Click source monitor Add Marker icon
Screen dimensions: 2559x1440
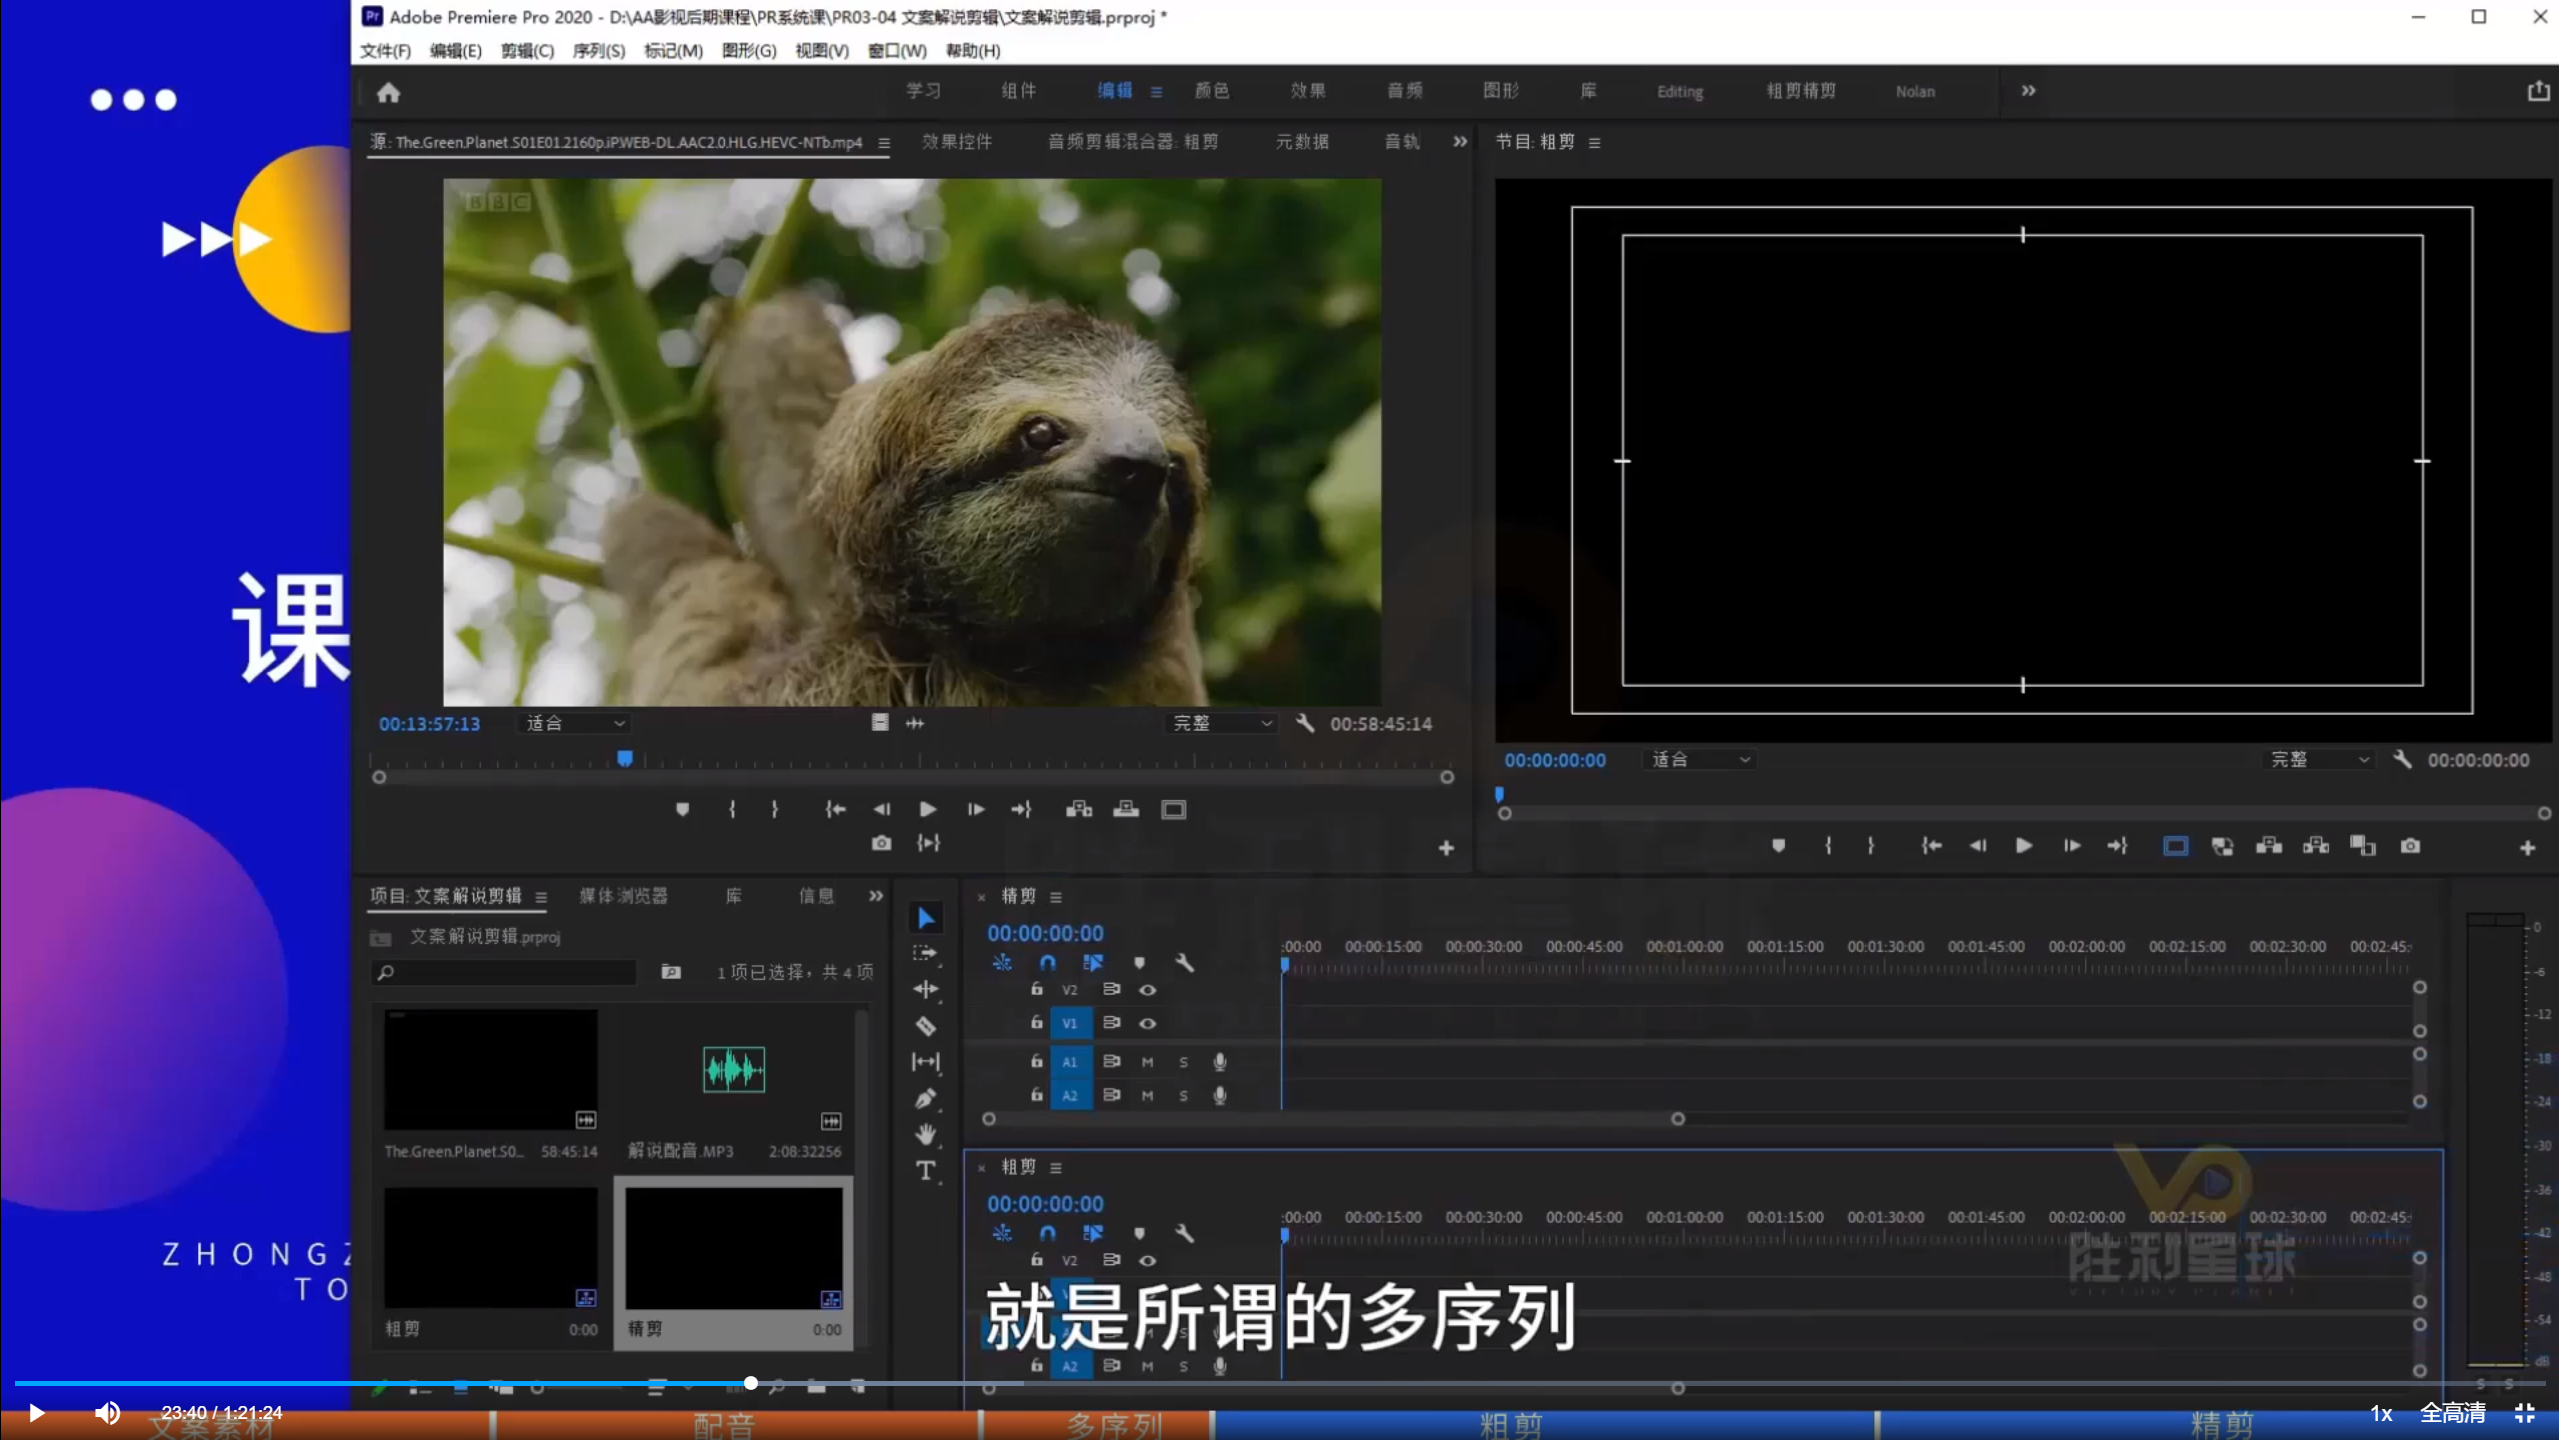point(682,809)
